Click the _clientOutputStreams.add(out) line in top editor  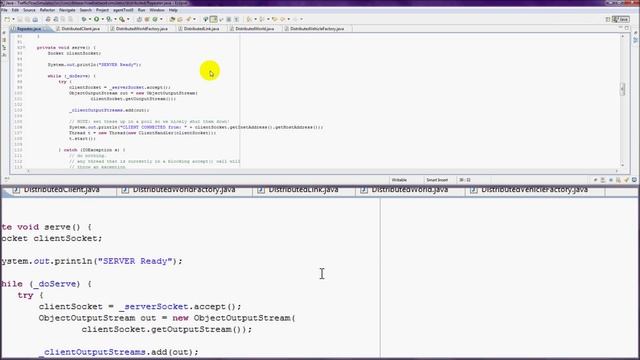[x=109, y=110]
